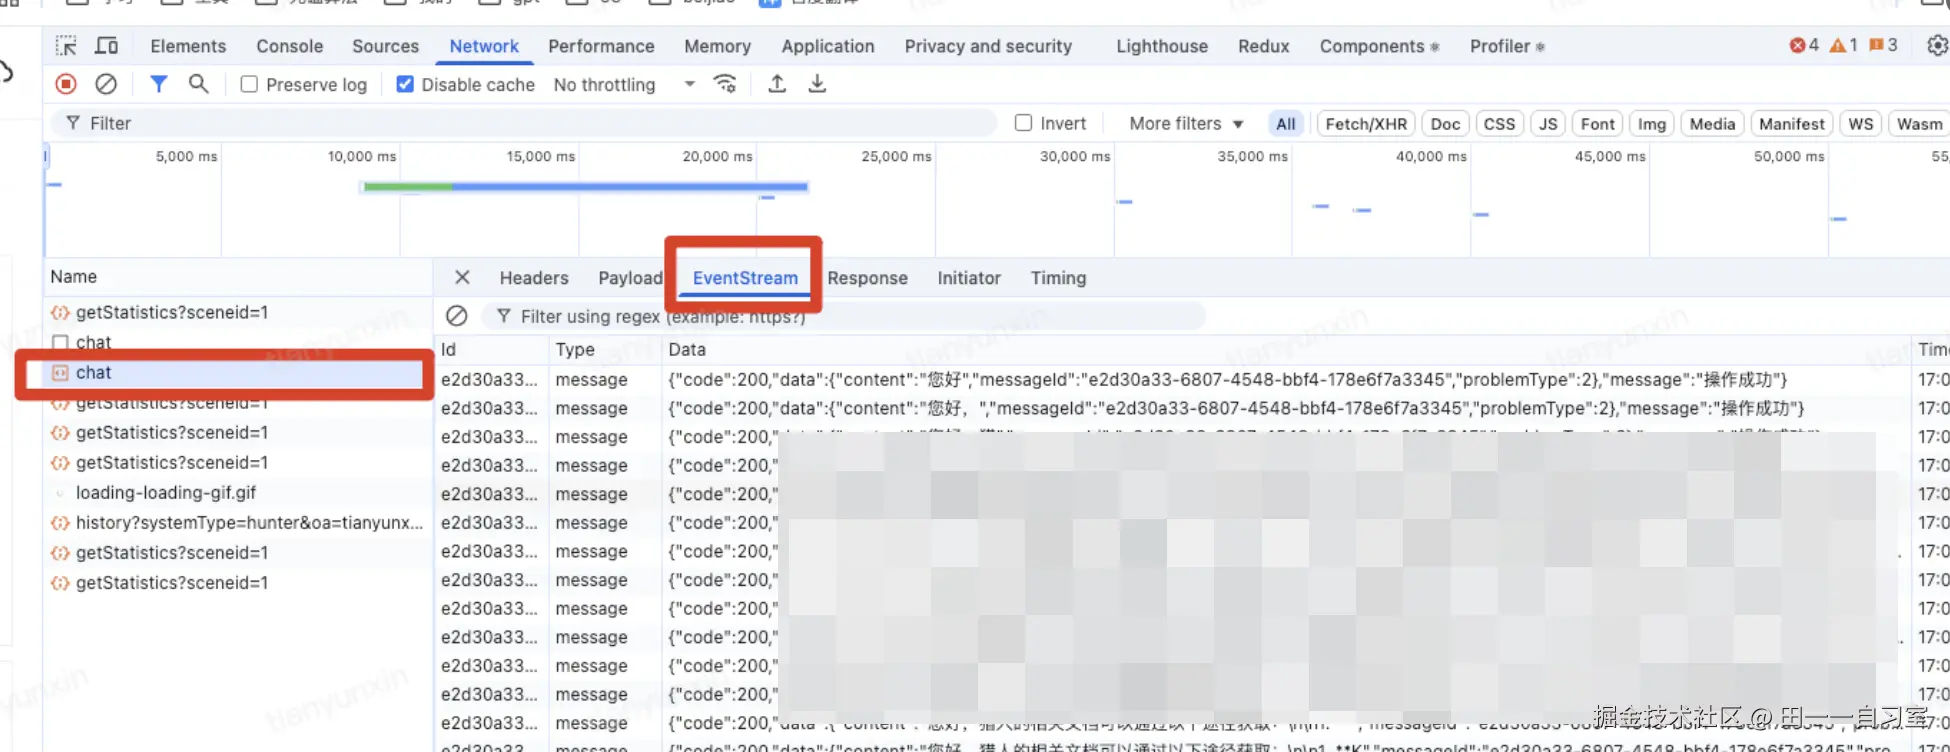Screen dimensions: 1950x752
Task: Uncheck Disable cache checkbox
Action: click(405, 84)
